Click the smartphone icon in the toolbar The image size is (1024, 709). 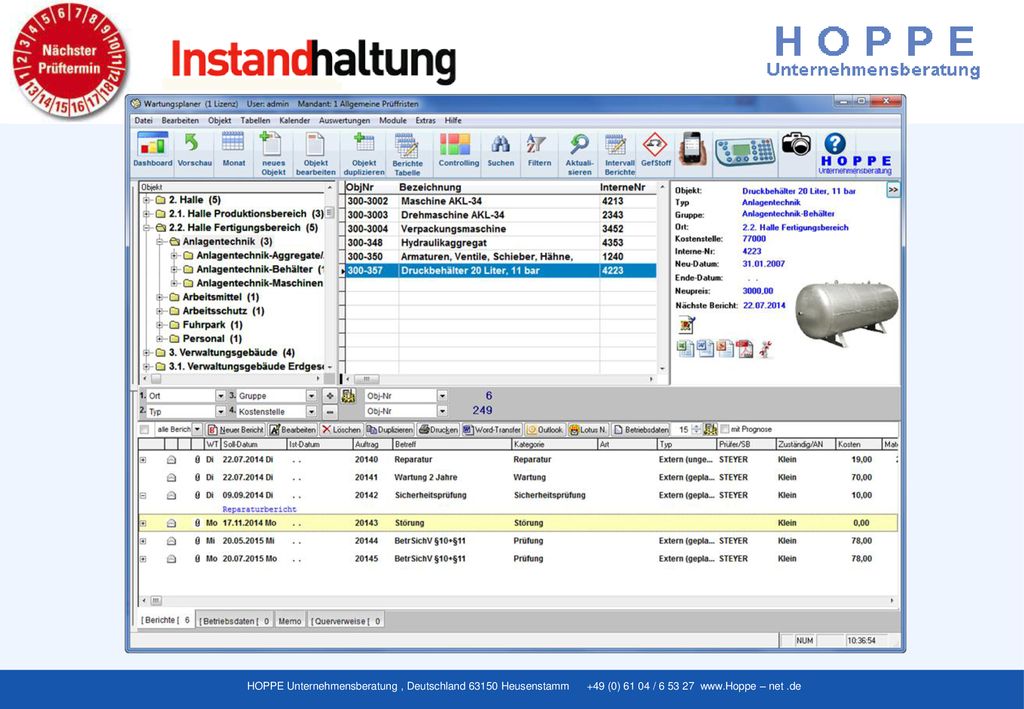pyautogui.click(x=693, y=149)
